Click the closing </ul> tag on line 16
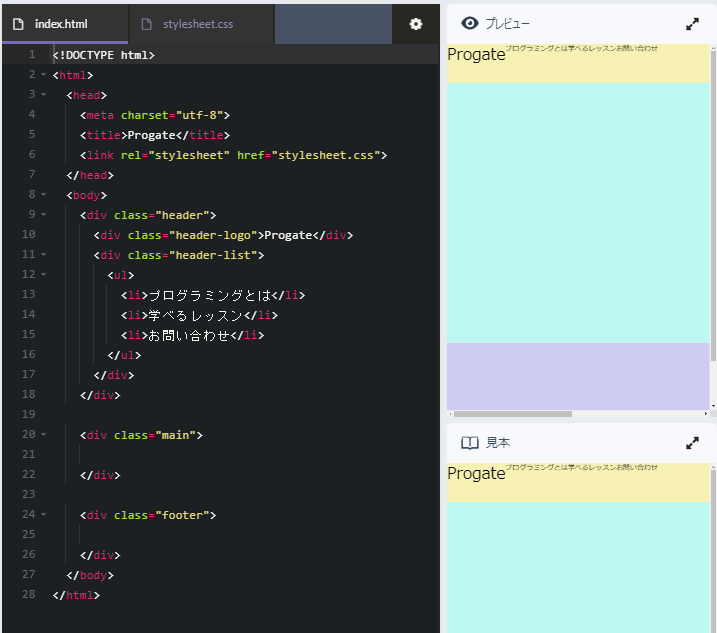717x633 pixels. [124, 355]
